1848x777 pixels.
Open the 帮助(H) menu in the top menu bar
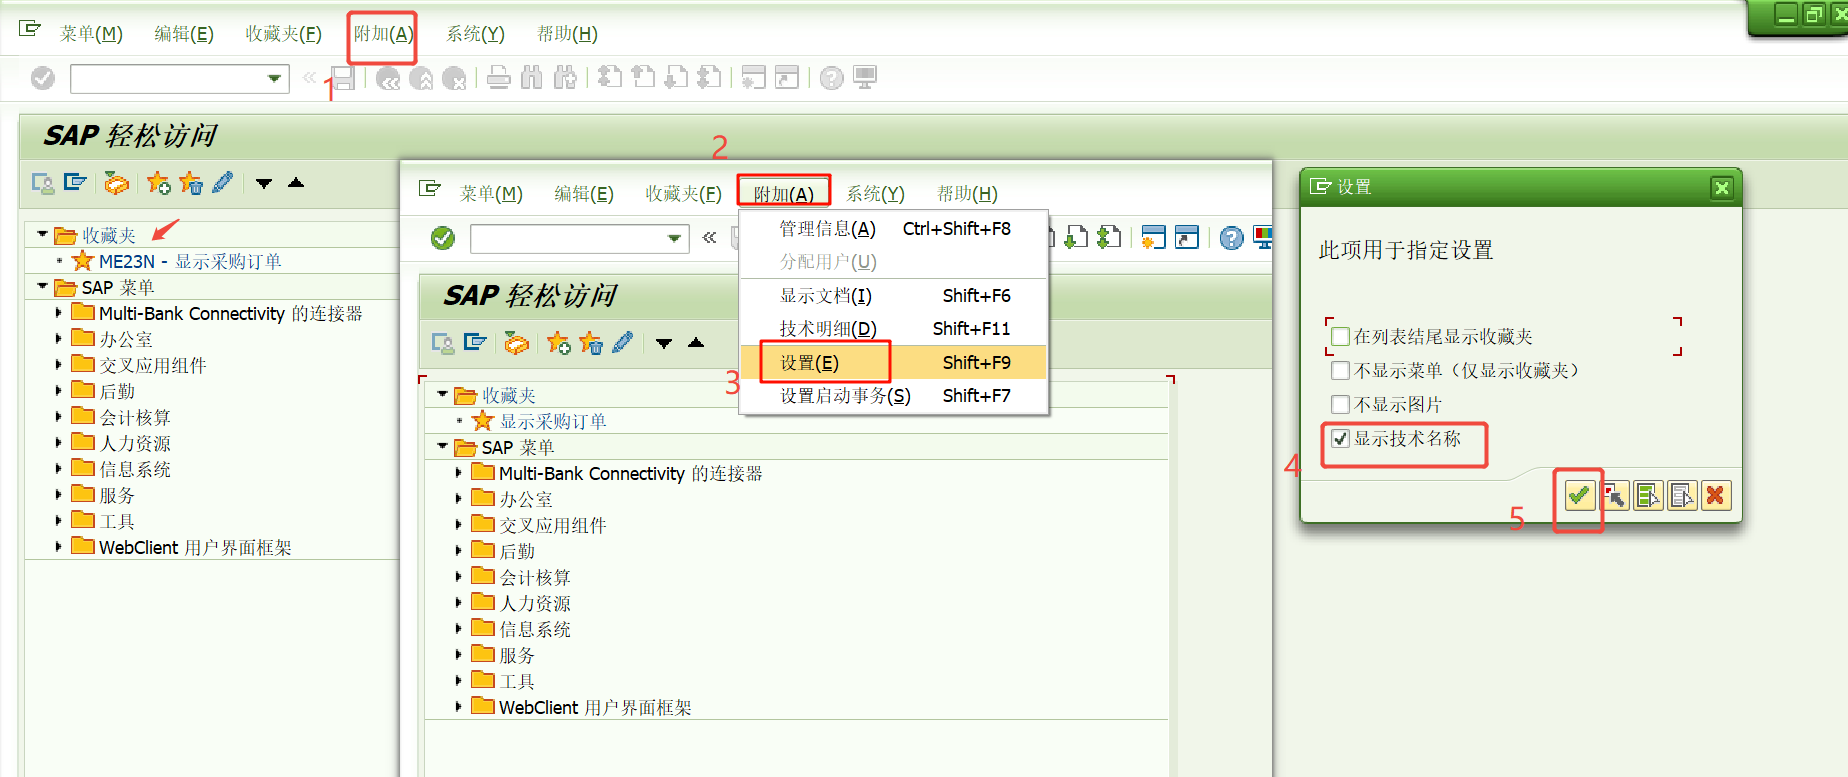coord(567,34)
